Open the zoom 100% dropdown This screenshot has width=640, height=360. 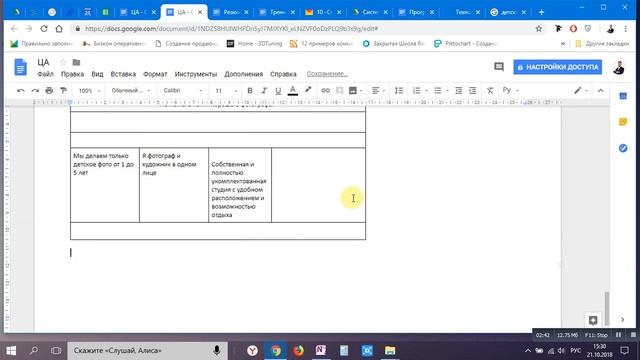pos(89,91)
